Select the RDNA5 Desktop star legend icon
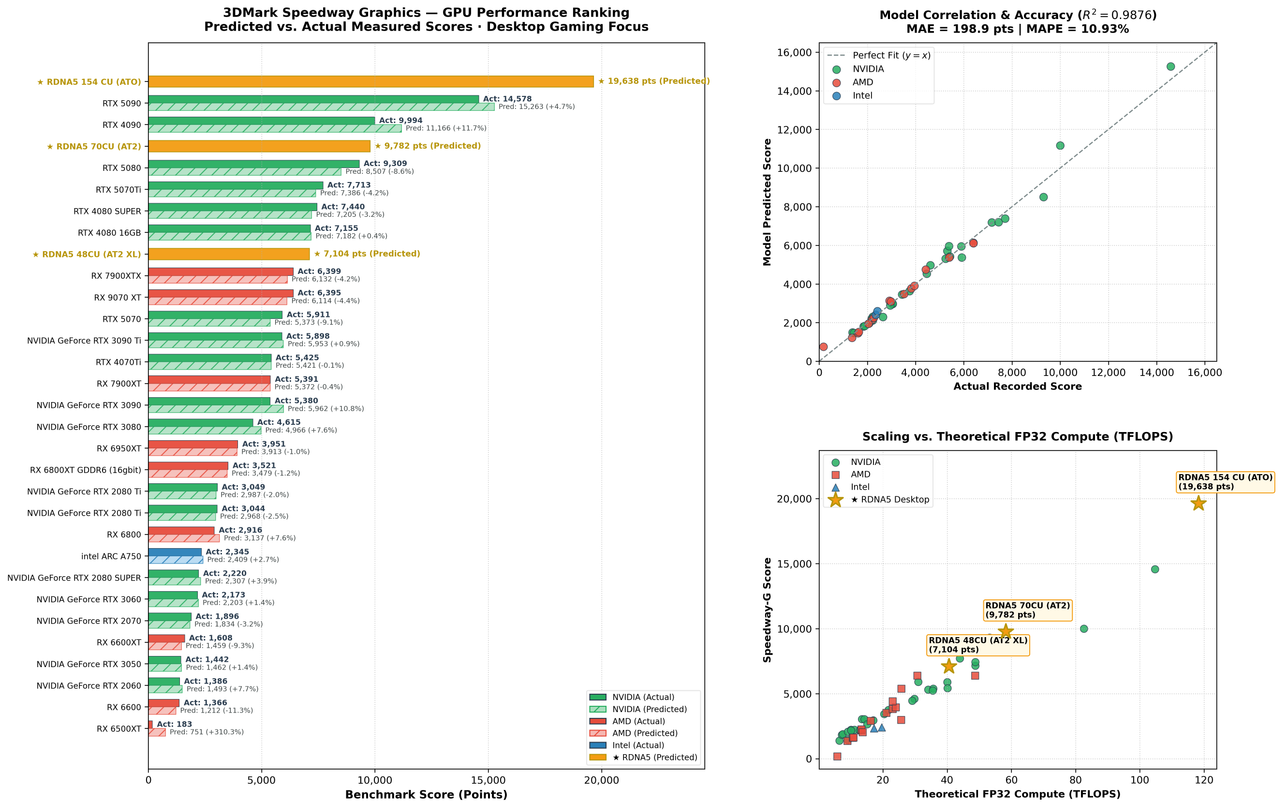 click(835, 499)
